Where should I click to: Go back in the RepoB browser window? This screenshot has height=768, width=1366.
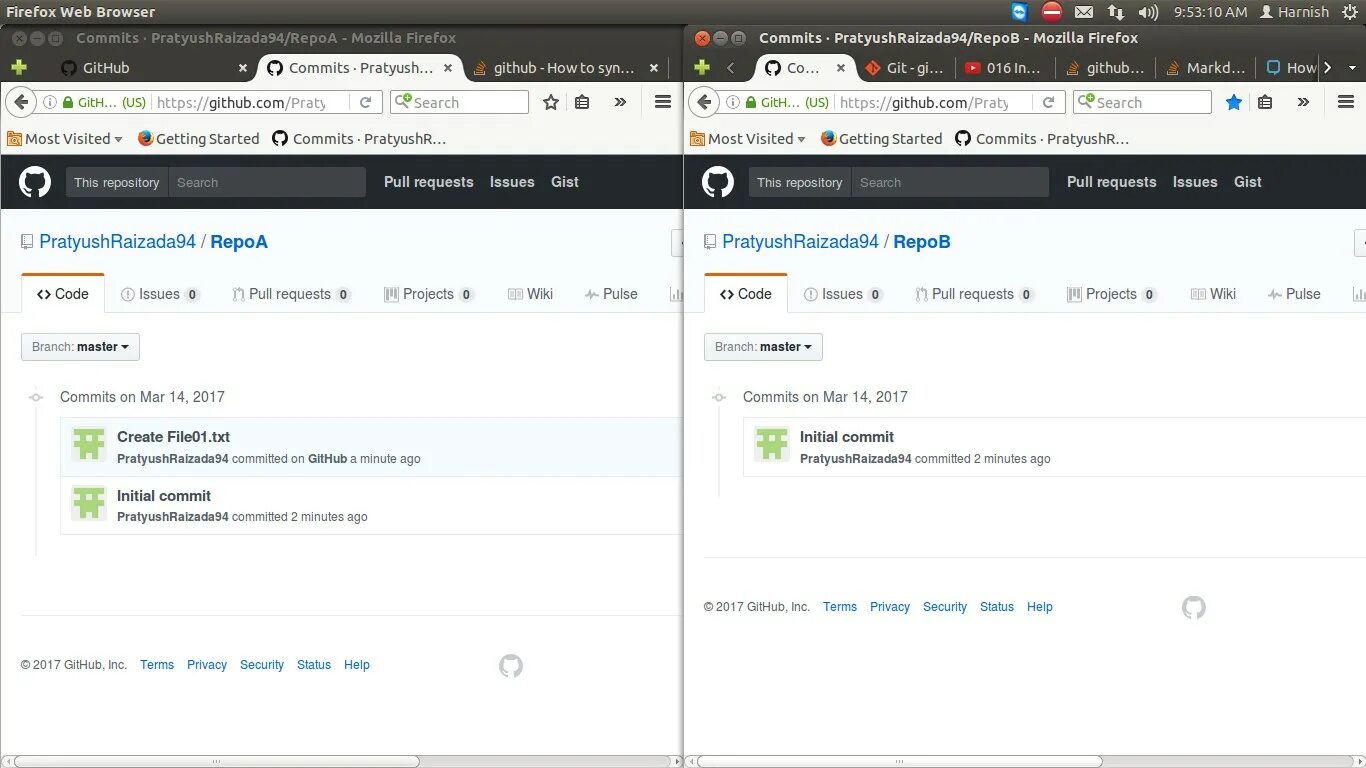[x=704, y=102]
